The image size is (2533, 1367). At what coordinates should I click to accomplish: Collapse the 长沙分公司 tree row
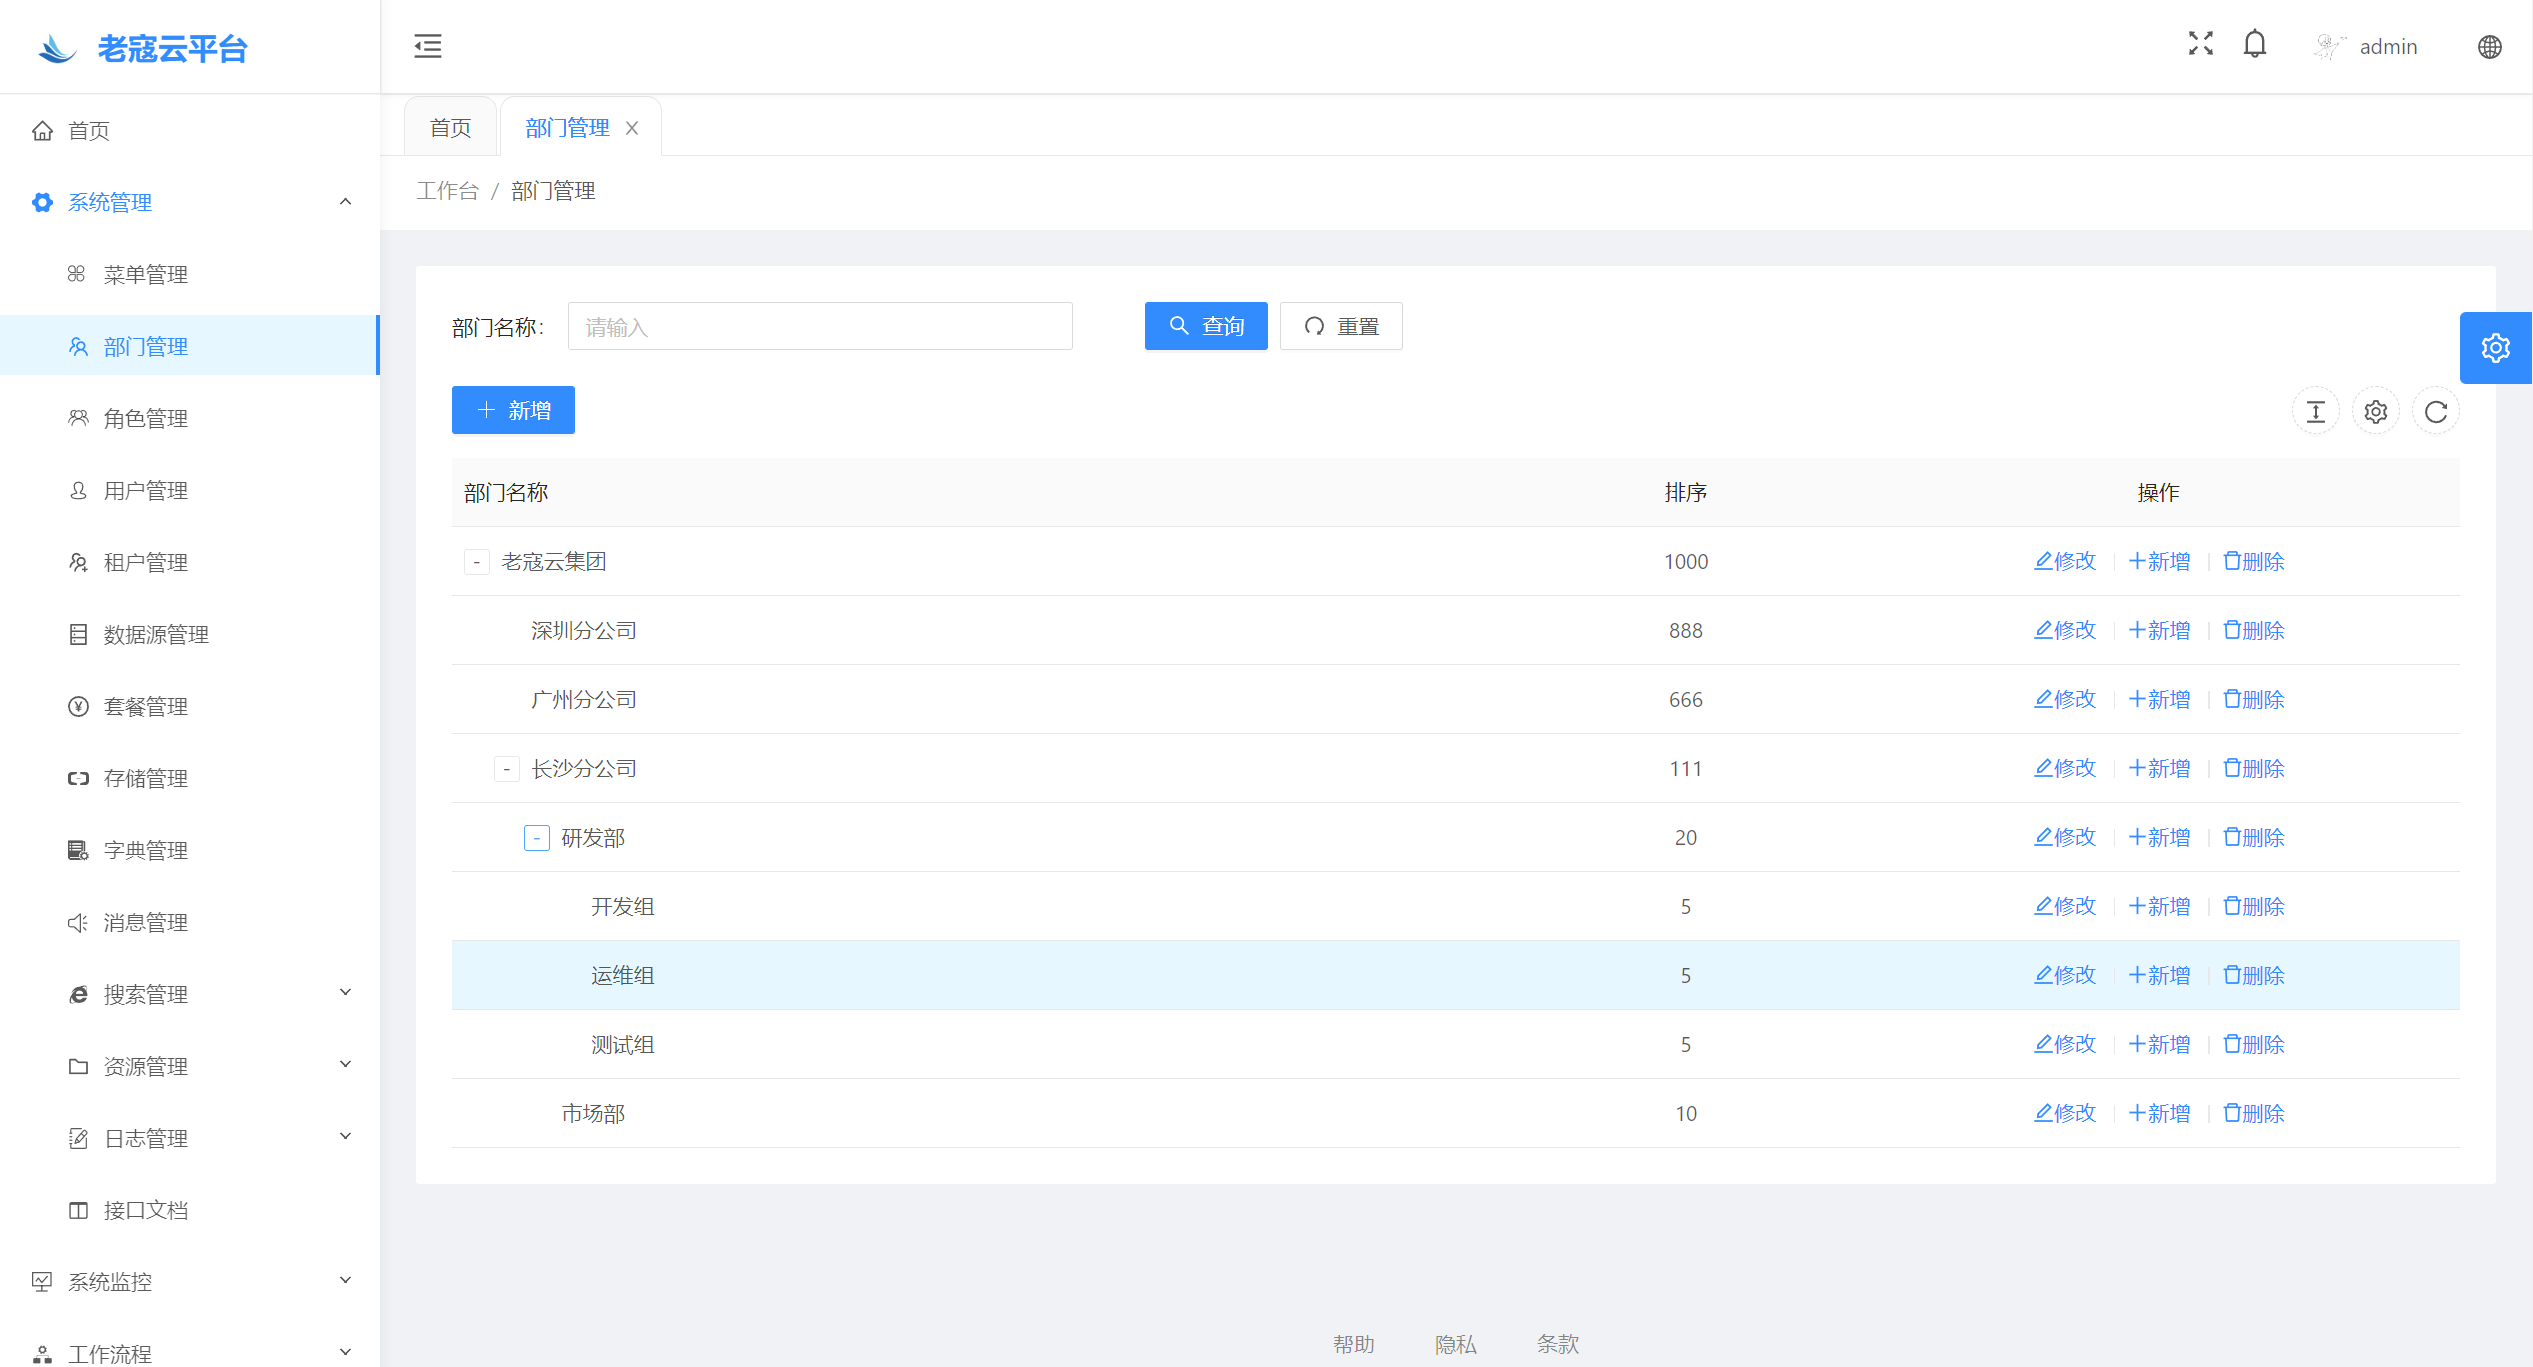(507, 769)
